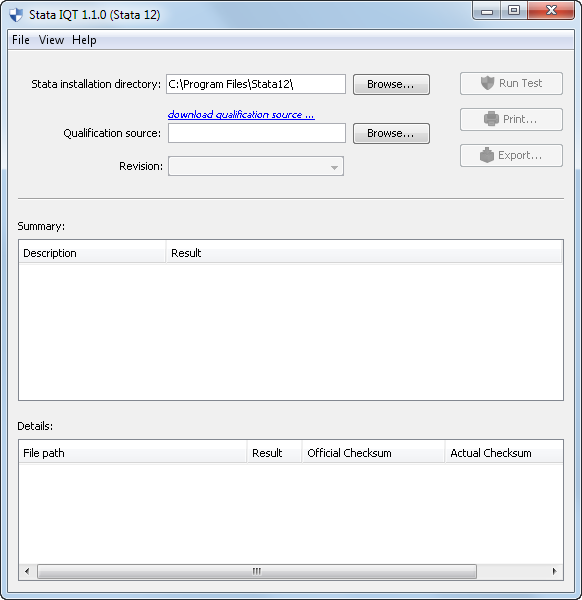
Task: Click the export icon on Export button
Action: tap(487, 155)
